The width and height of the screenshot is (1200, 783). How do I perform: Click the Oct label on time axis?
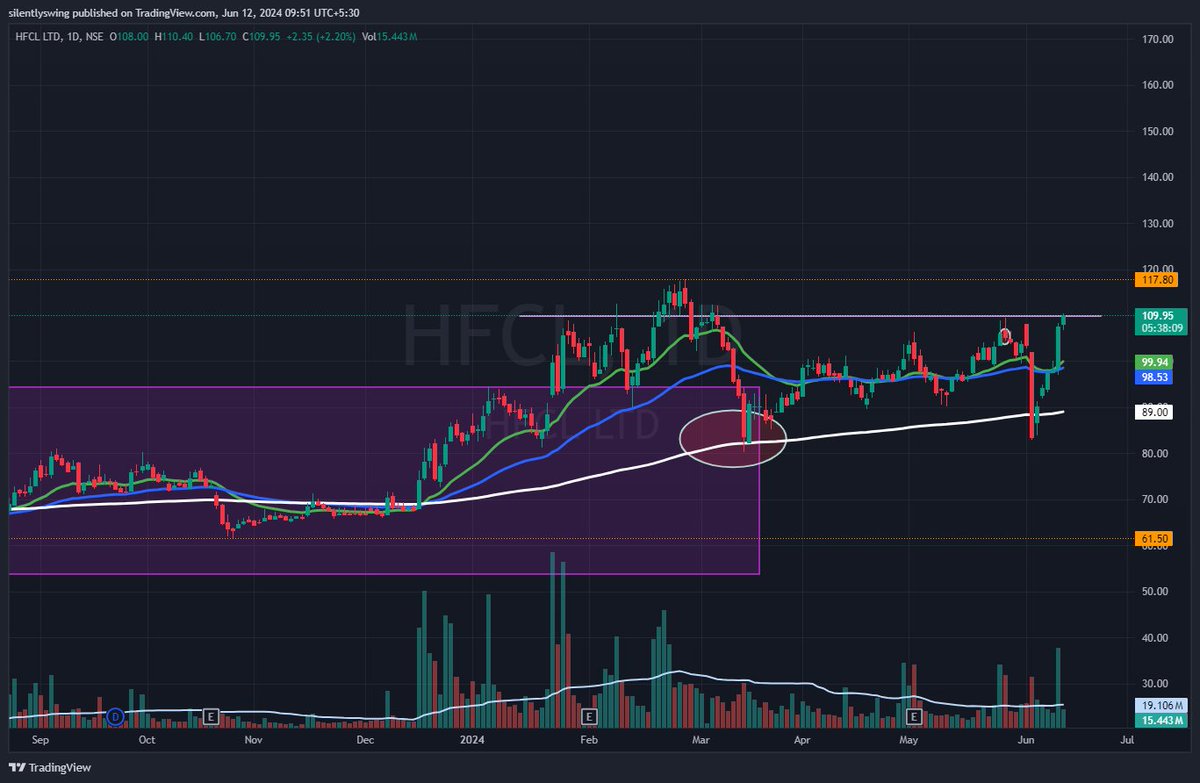(147, 741)
